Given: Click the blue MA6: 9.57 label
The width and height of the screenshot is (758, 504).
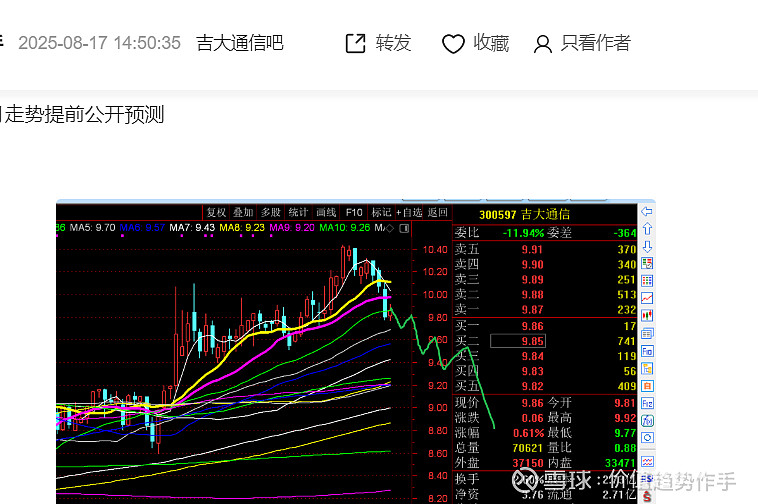Looking at the screenshot, I should (142, 228).
